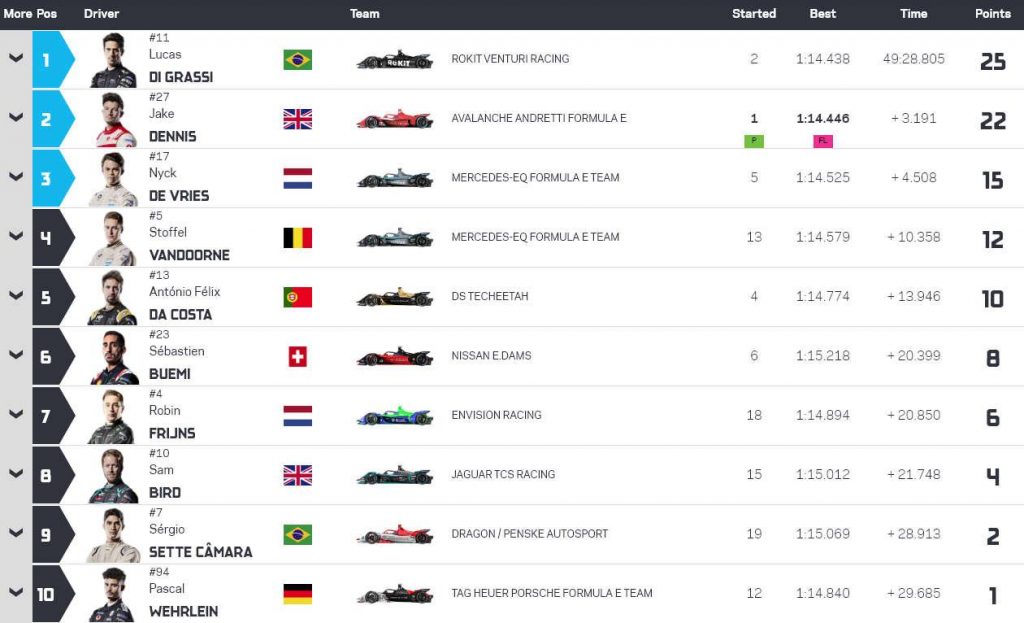The height and width of the screenshot is (623, 1024).
Task: Open Jake Dennis driver name link
Action: [172, 136]
